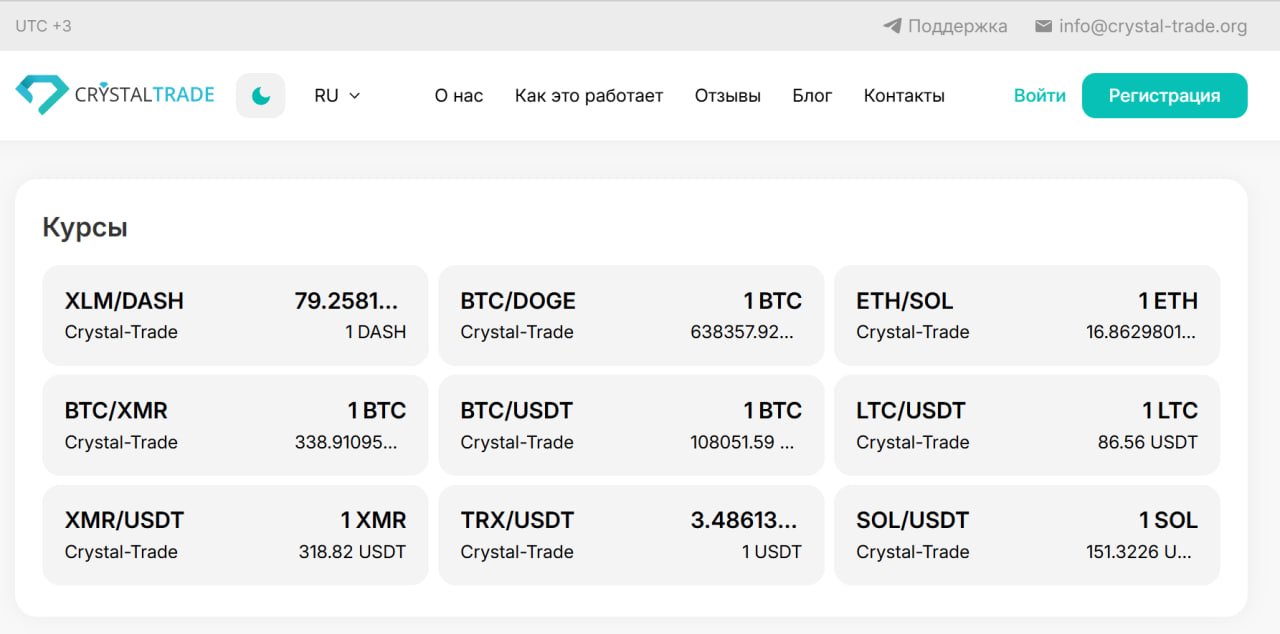The width and height of the screenshot is (1280, 634).
Task: Navigate to the Блог section
Action: 812,96
